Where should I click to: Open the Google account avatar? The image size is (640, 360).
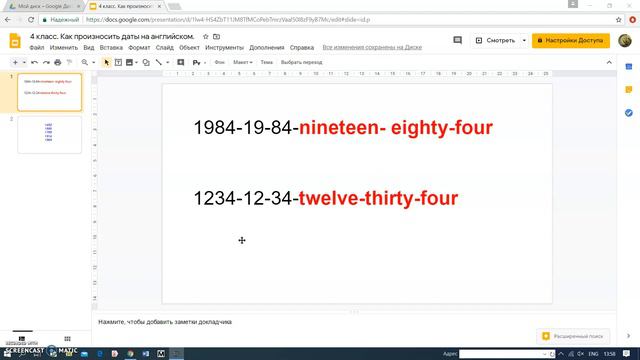[x=625, y=40]
